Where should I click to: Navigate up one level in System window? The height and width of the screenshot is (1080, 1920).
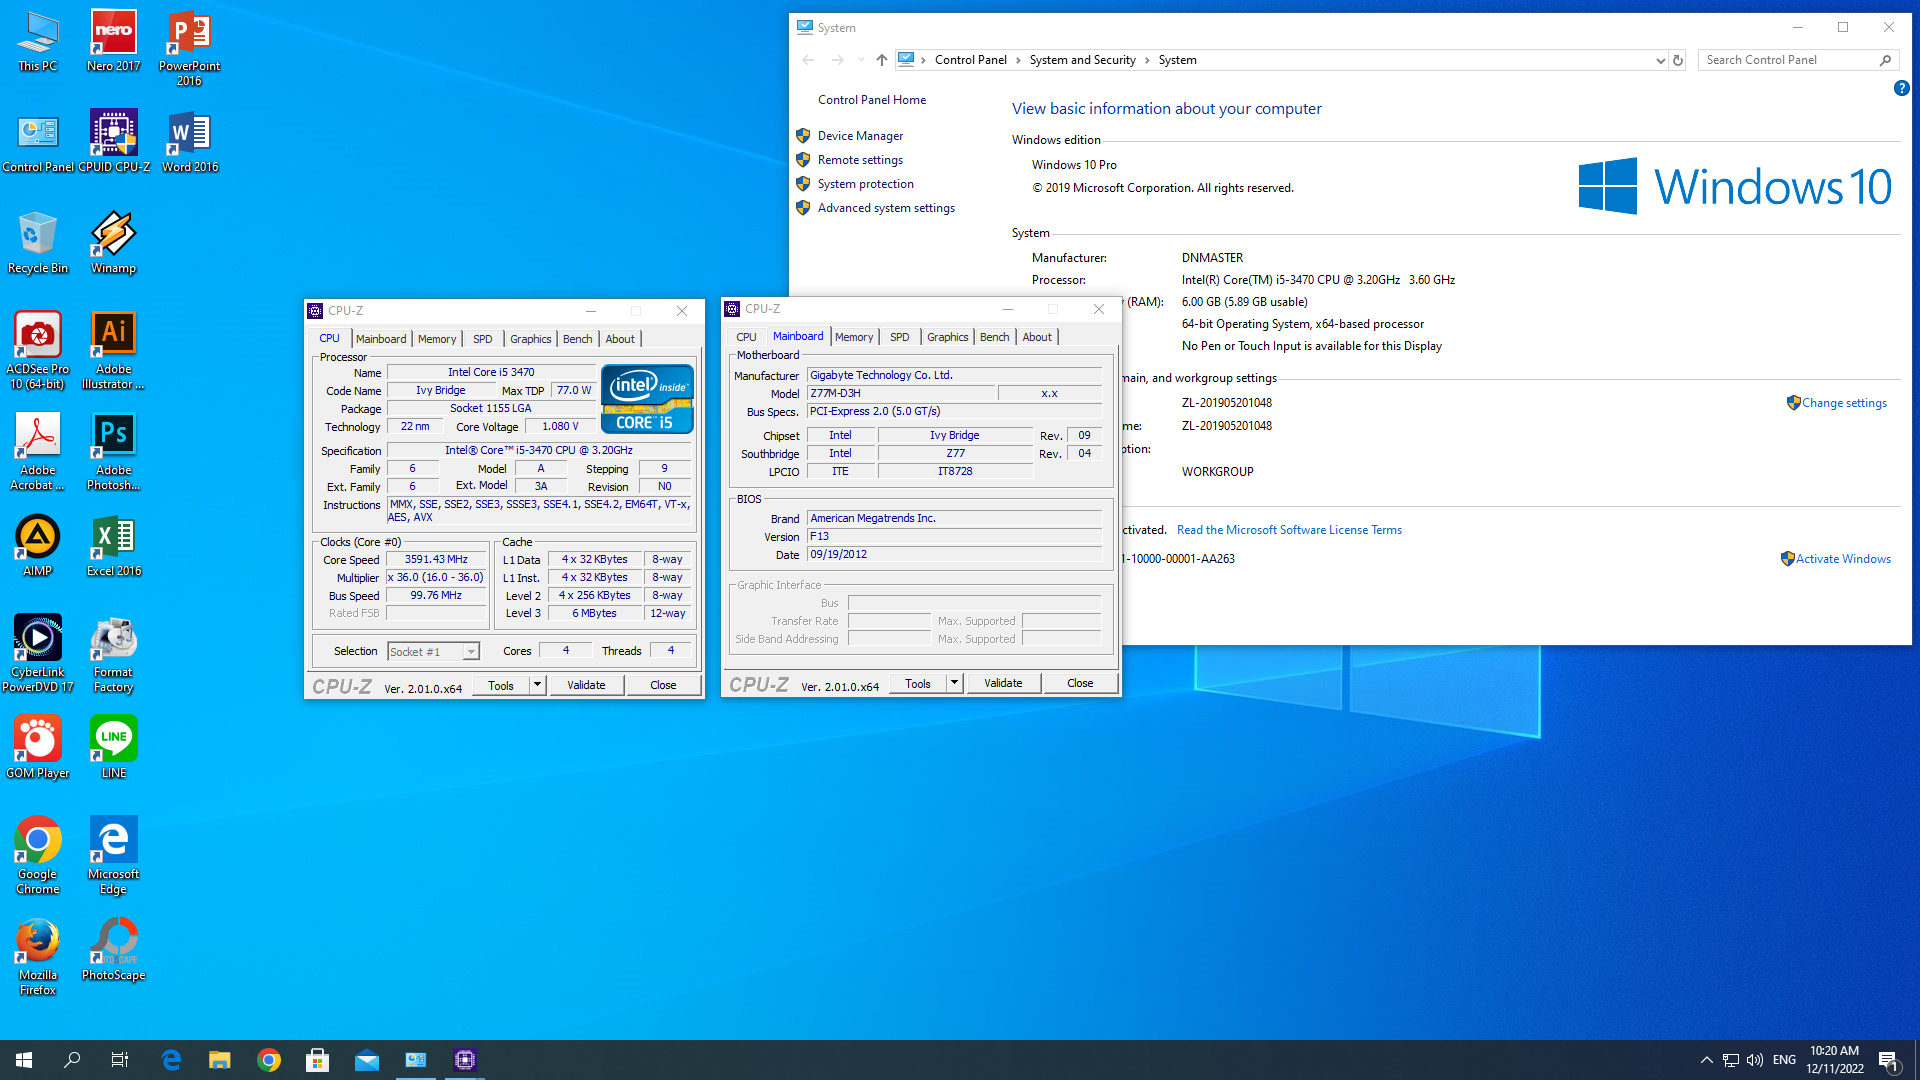(881, 60)
